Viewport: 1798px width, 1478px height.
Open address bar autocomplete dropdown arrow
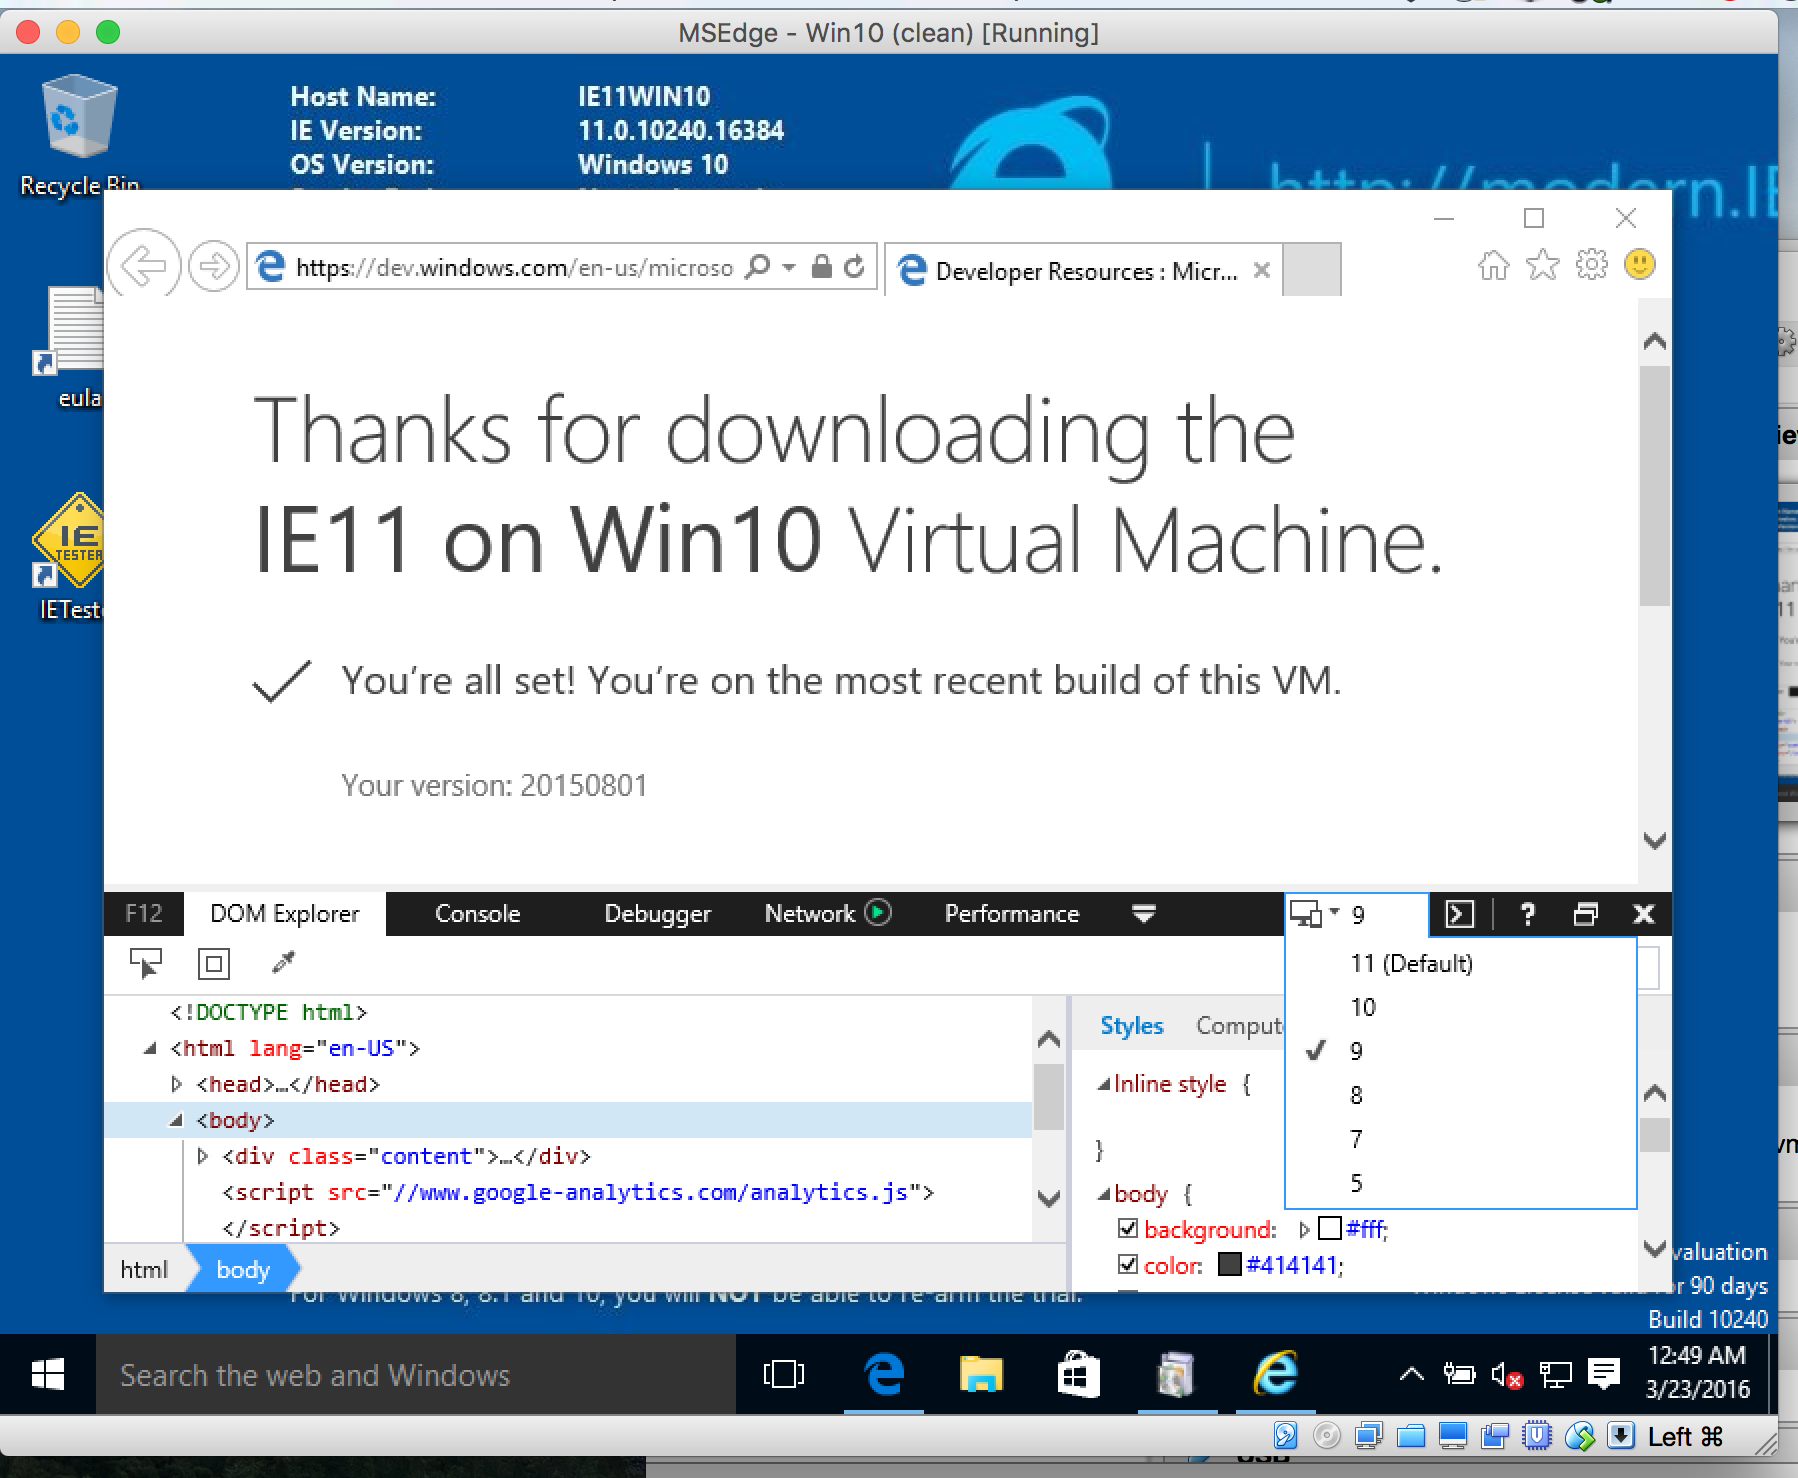click(x=789, y=267)
